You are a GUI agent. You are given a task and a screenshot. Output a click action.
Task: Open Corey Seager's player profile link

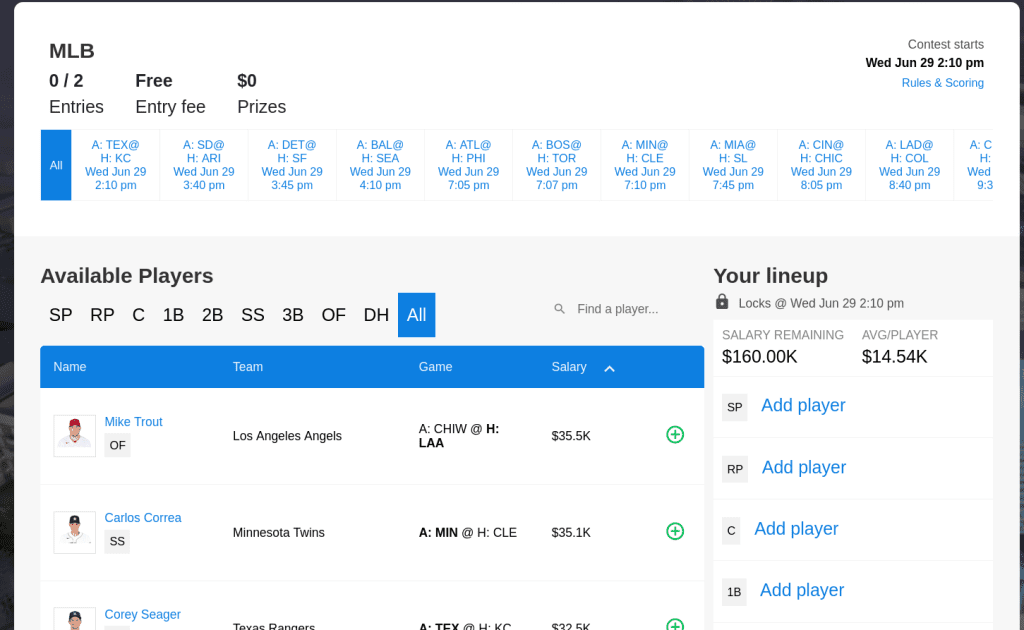(x=142, y=614)
